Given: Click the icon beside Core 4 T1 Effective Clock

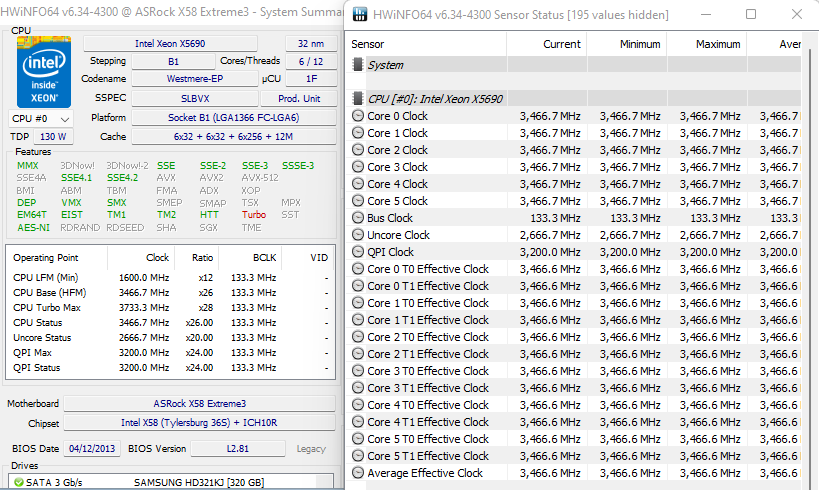Looking at the screenshot, I should click(x=358, y=422).
